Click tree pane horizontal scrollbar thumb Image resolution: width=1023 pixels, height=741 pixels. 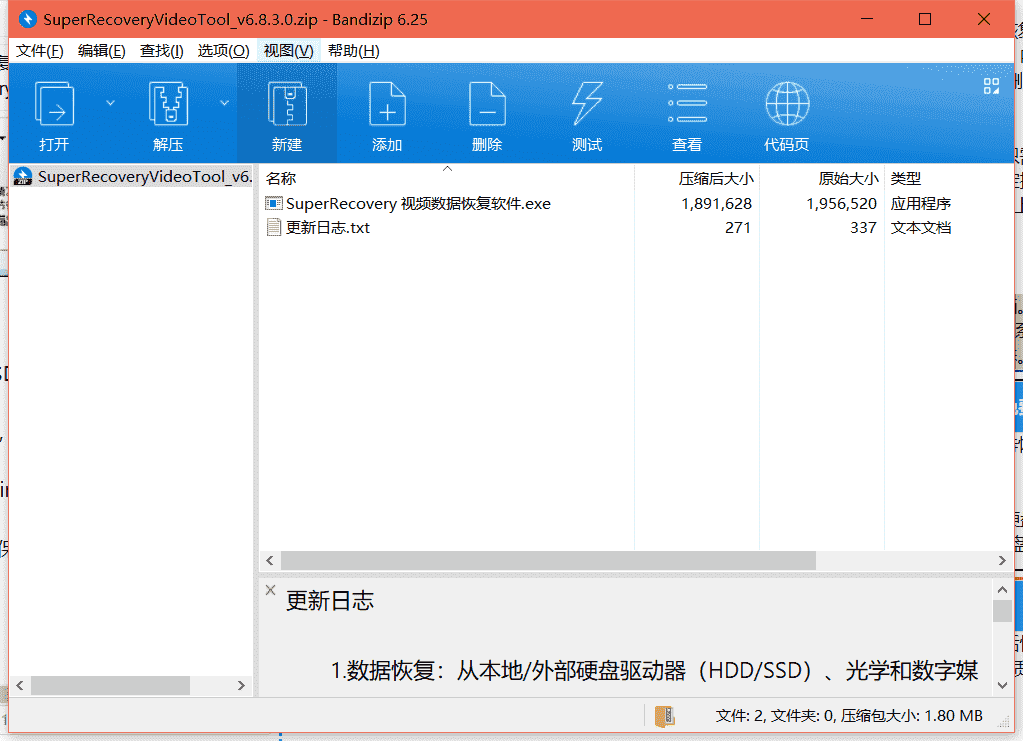coord(110,686)
